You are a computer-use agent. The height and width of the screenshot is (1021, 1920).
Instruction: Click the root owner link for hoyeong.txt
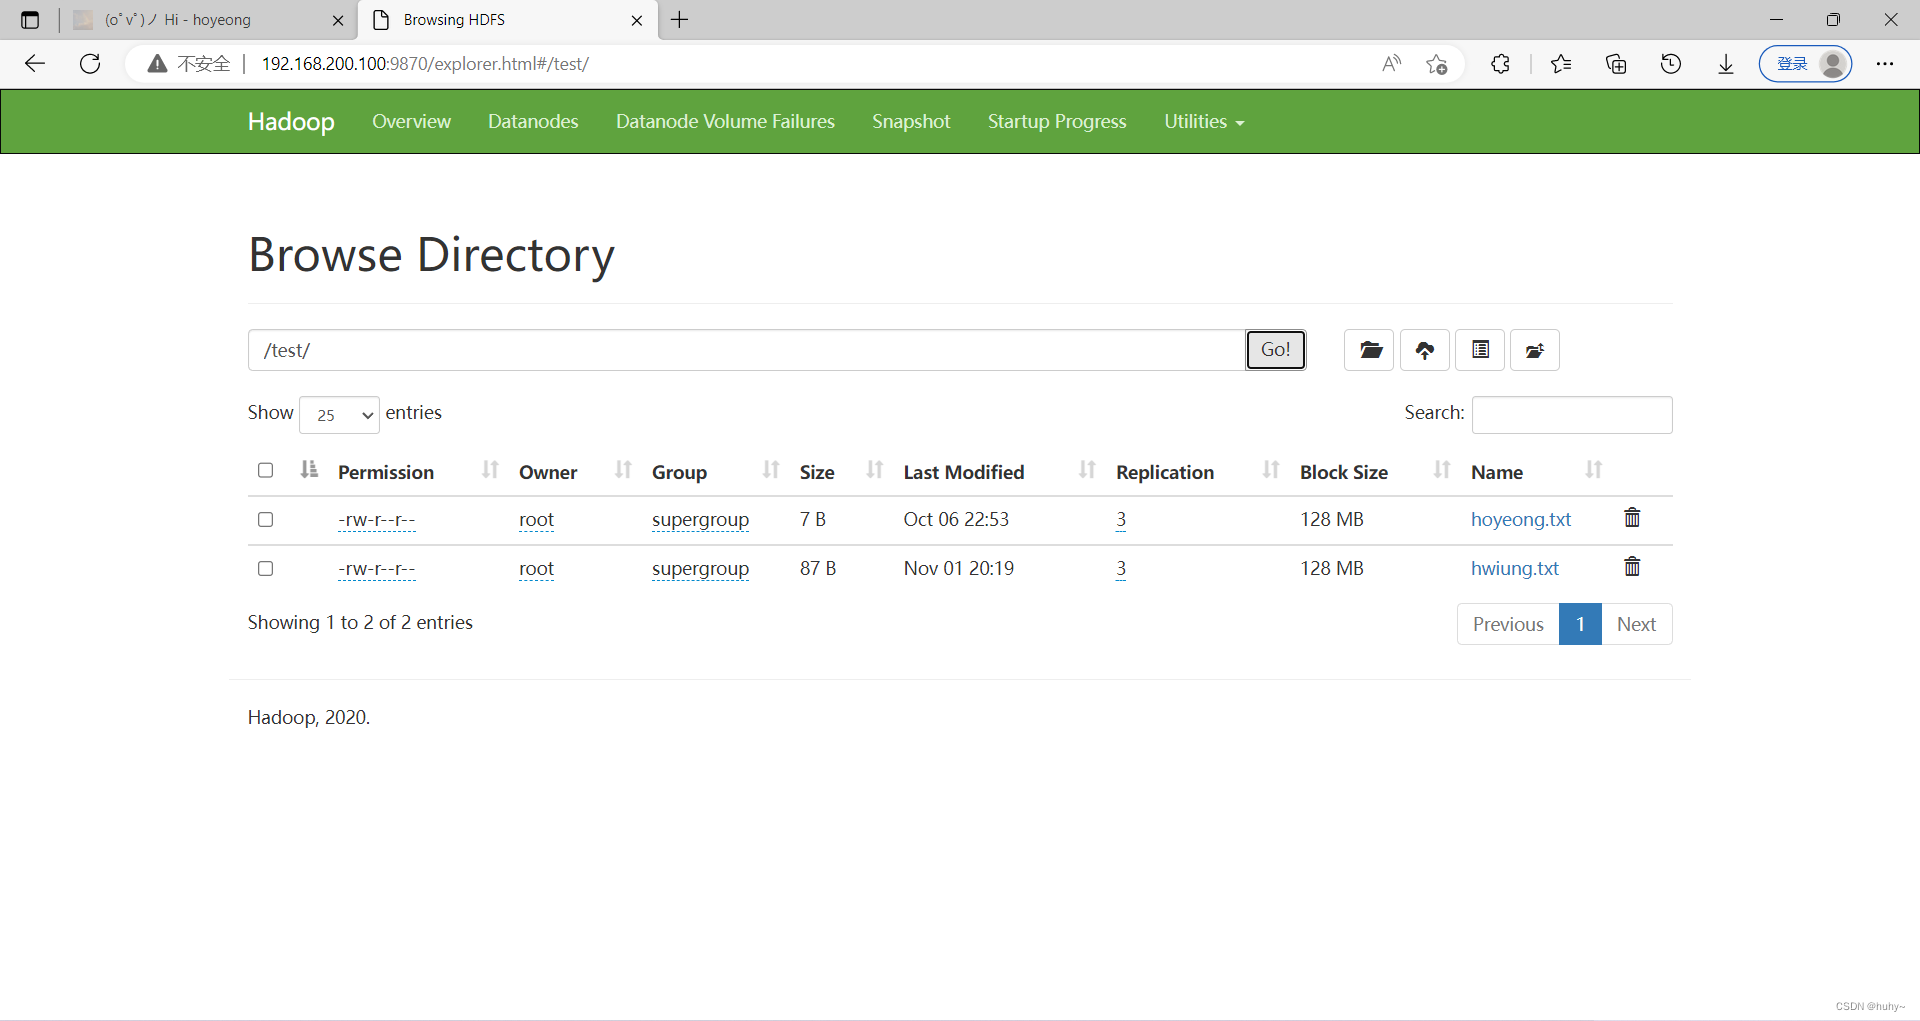point(536,519)
